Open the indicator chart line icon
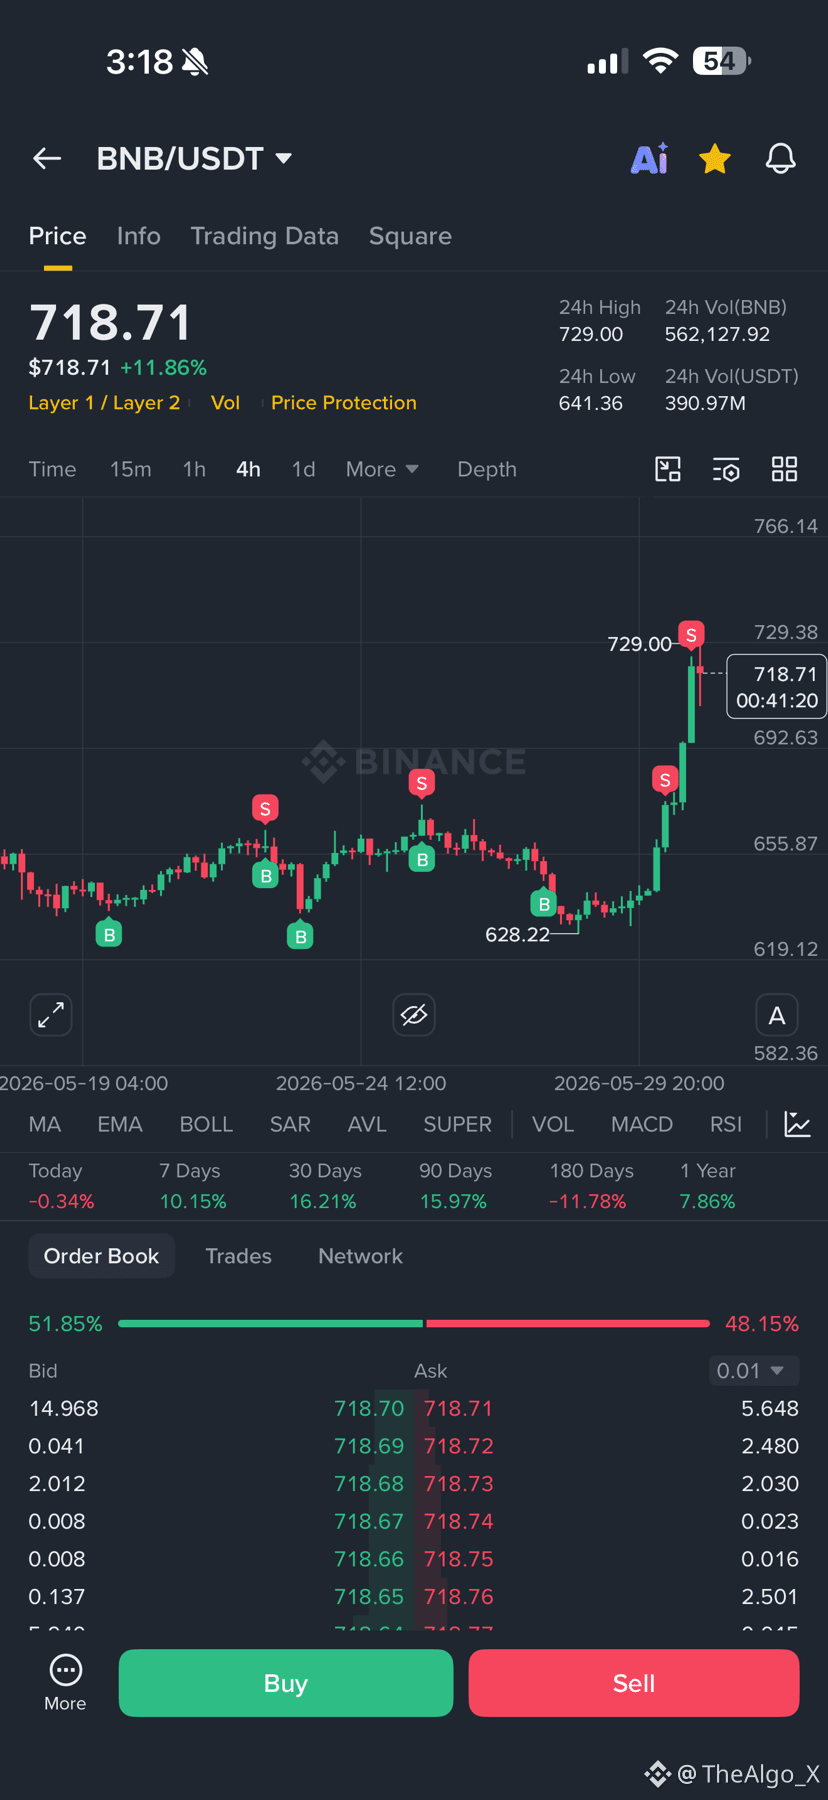Screen dimensions: 828x1800 (797, 1124)
